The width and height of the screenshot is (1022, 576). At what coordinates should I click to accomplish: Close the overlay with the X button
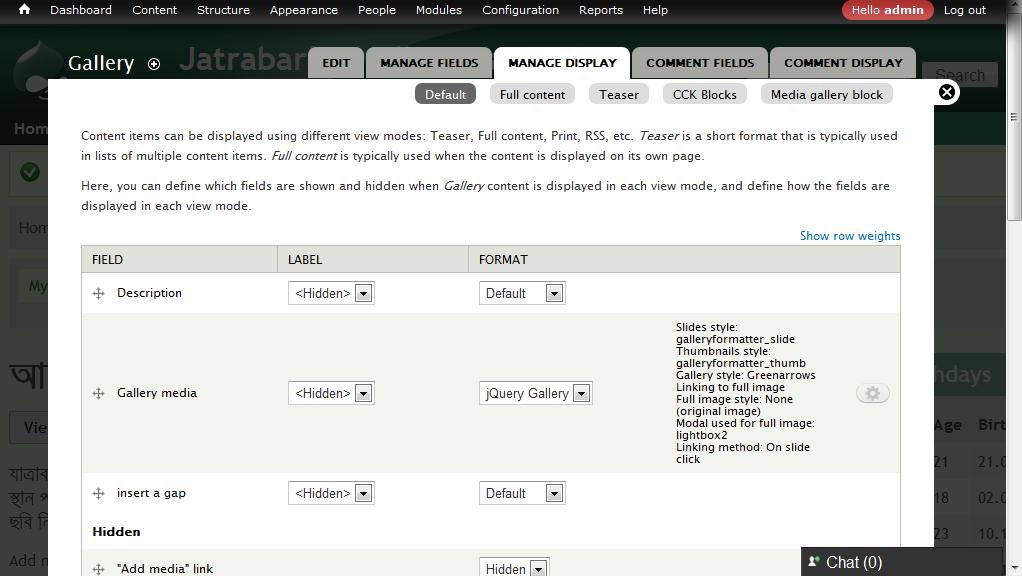coord(946,93)
